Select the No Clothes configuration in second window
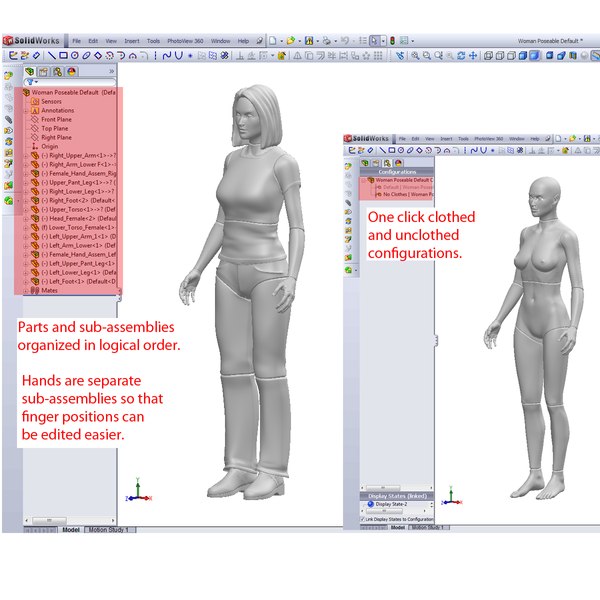600x600 pixels. [x=404, y=195]
